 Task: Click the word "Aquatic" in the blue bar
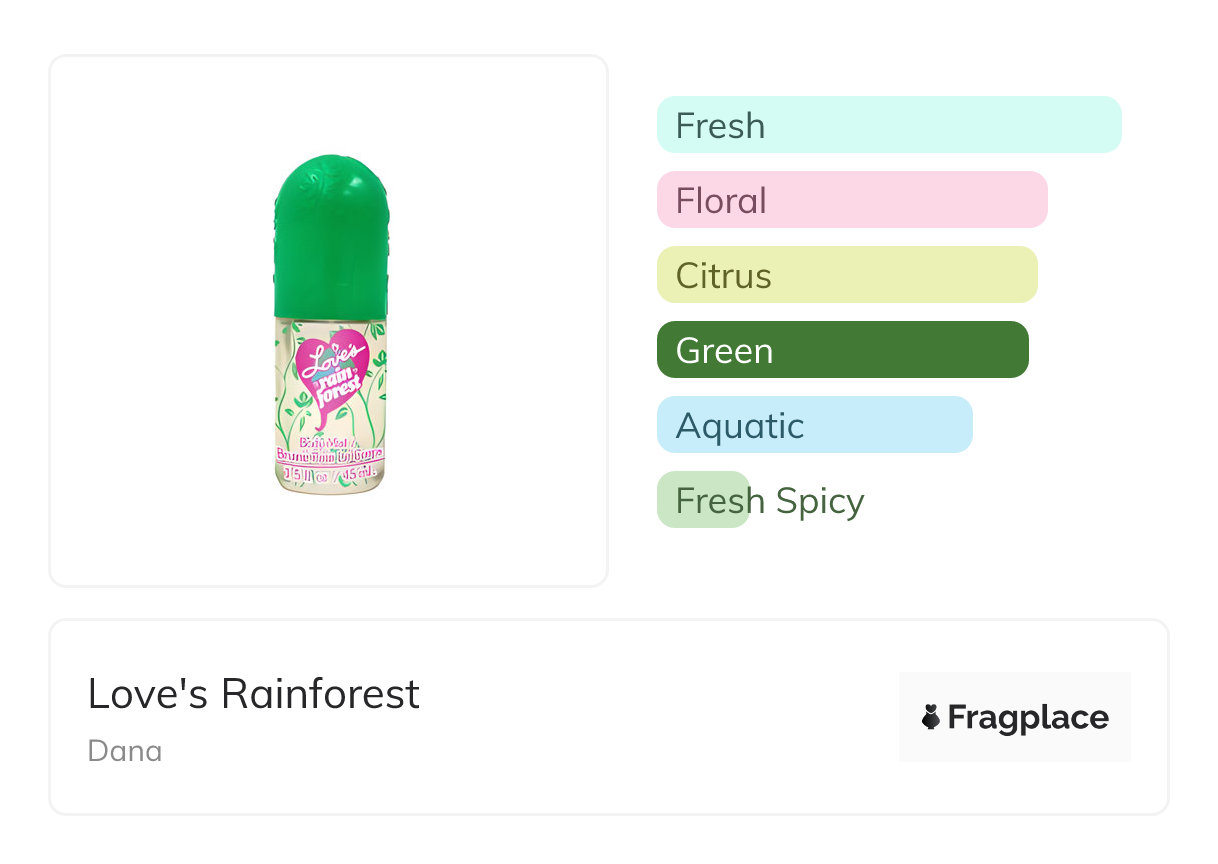[x=740, y=425]
